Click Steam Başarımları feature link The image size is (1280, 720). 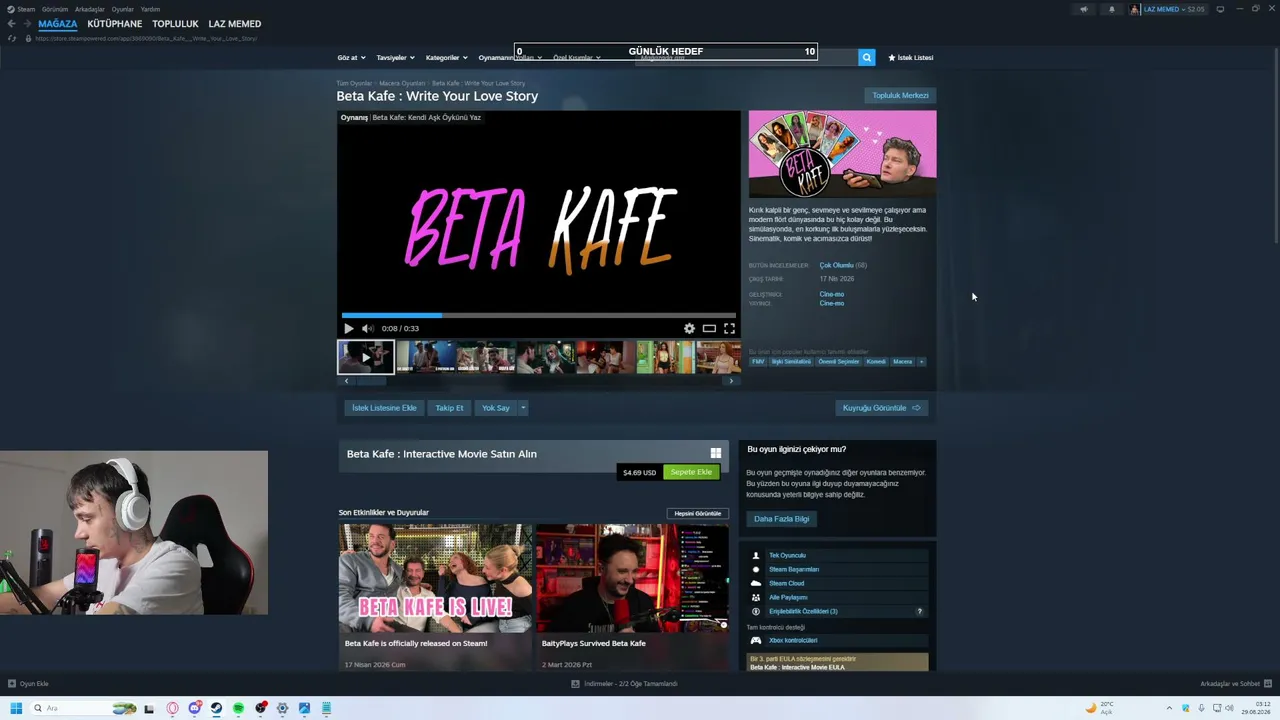click(794, 569)
